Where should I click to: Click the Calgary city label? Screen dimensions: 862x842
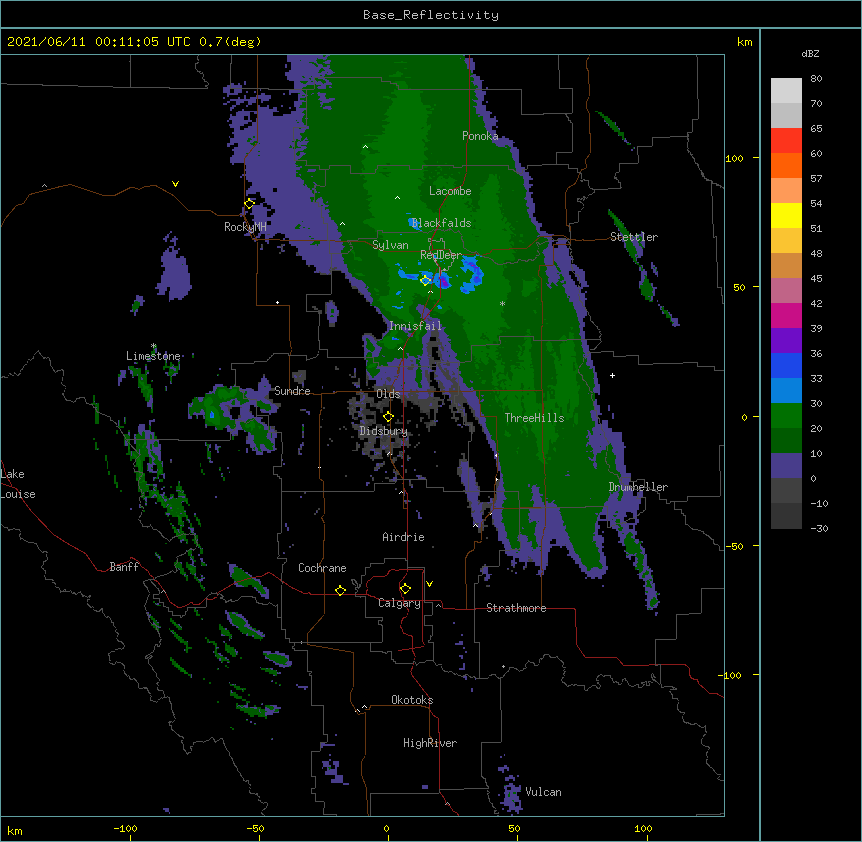[399, 603]
